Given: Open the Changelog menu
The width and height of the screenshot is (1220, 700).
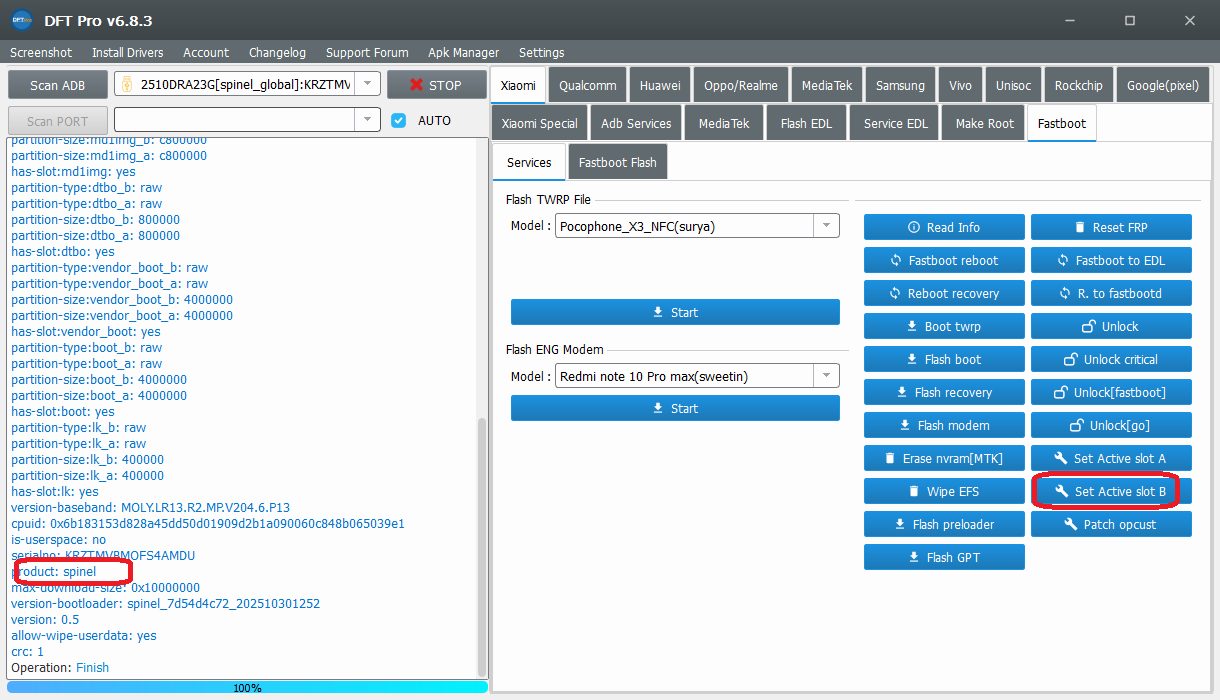Looking at the screenshot, I should [x=277, y=52].
